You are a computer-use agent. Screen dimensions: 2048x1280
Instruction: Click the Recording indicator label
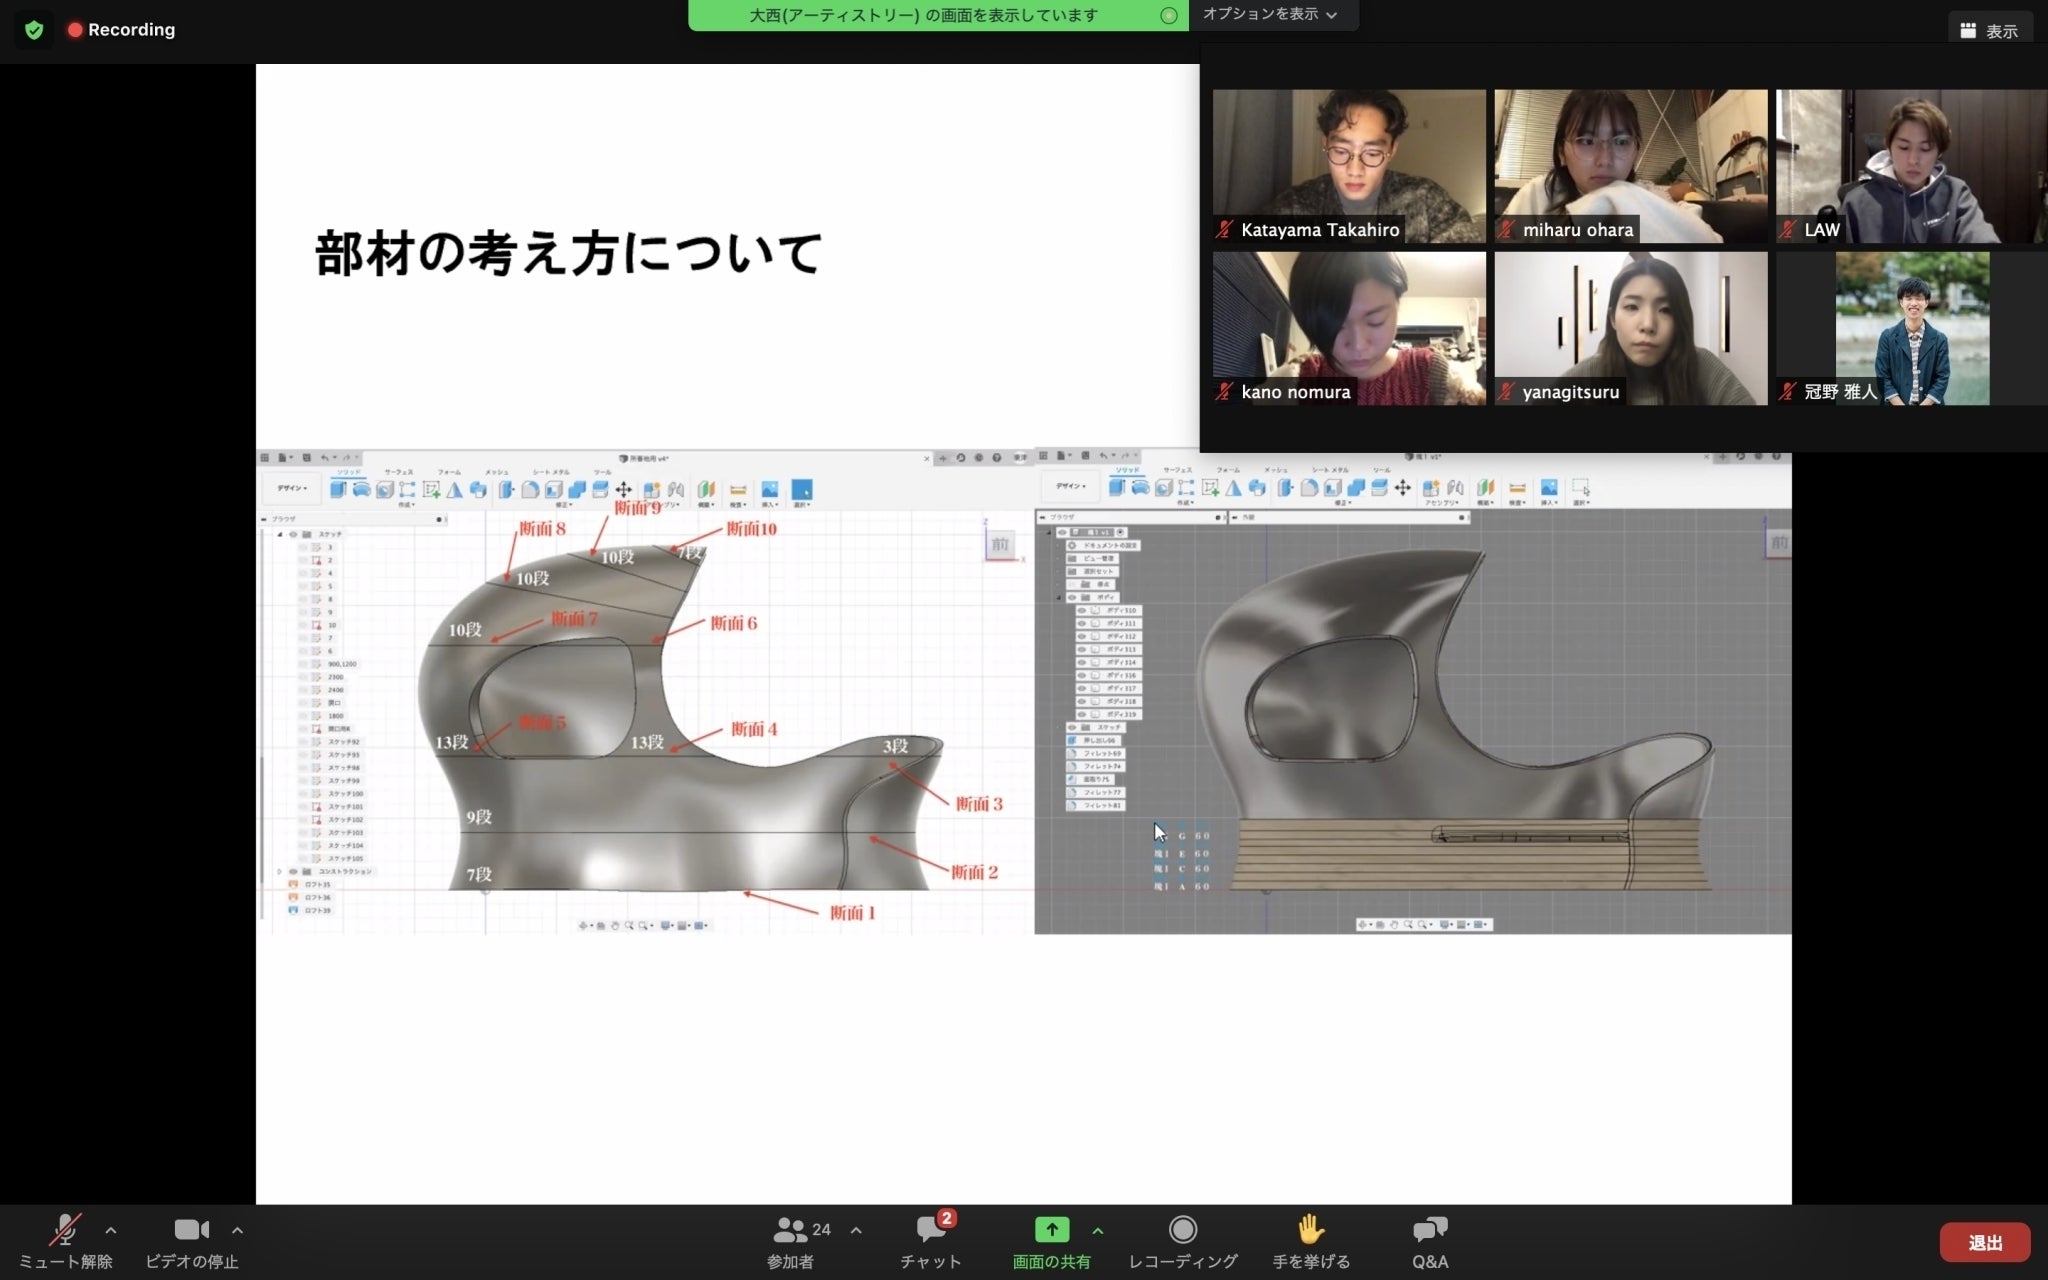coord(131,30)
